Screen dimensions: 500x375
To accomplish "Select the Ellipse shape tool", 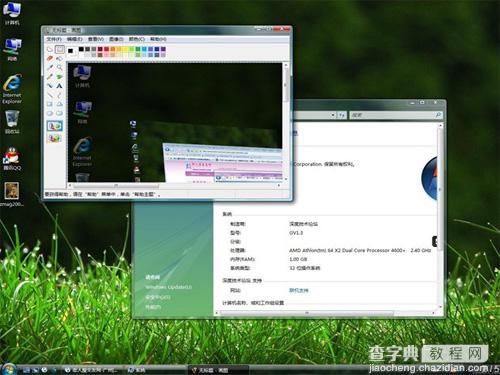I will coord(50,113).
